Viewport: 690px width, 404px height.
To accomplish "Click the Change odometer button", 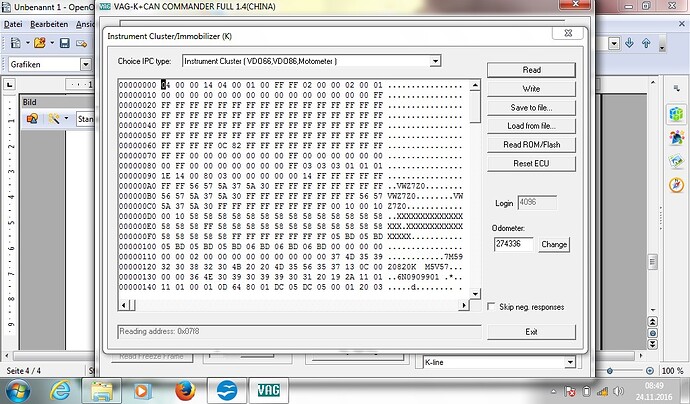I will tap(554, 244).
